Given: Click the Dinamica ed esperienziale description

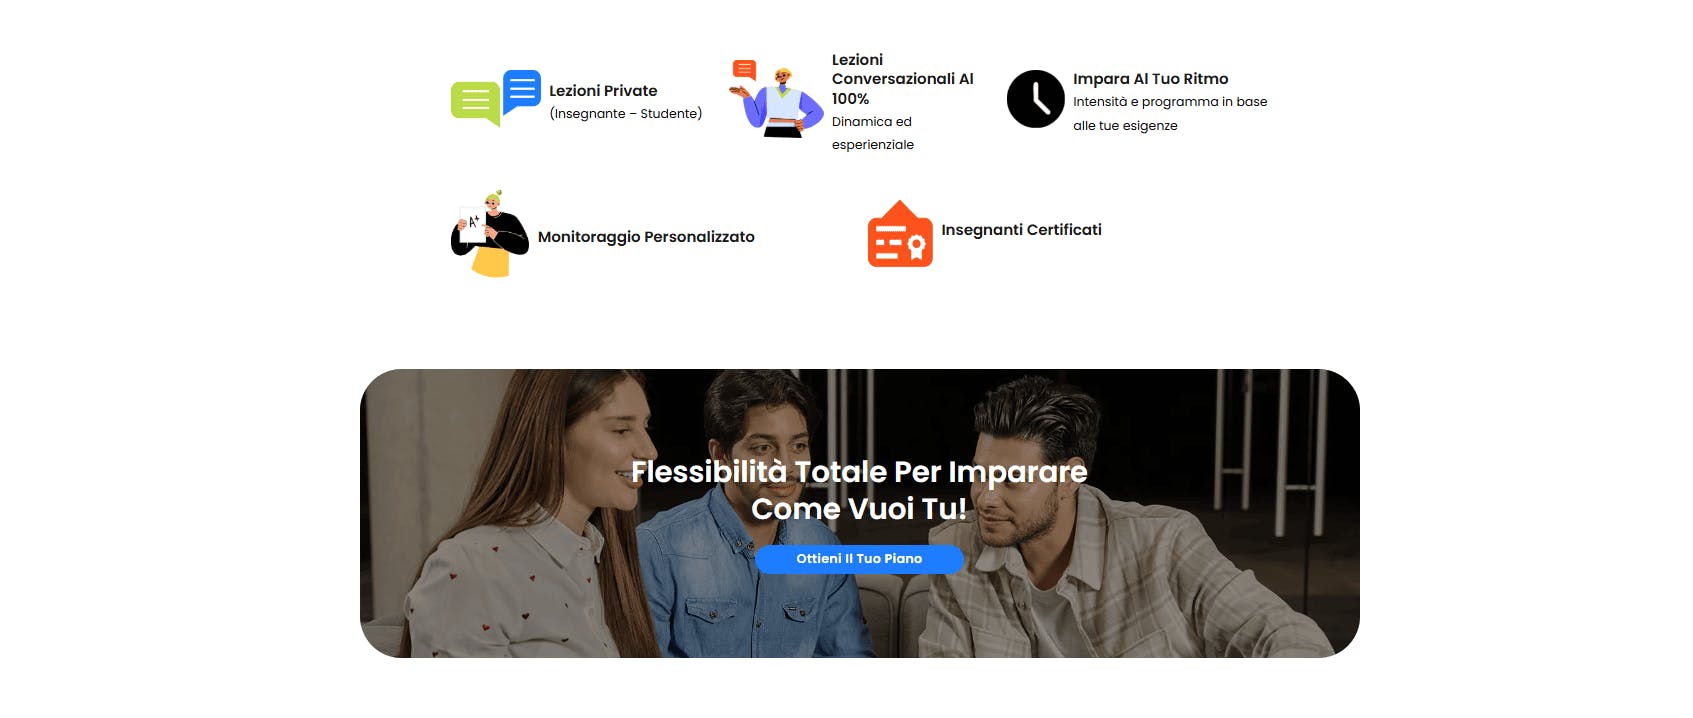Looking at the screenshot, I should pos(873,133).
